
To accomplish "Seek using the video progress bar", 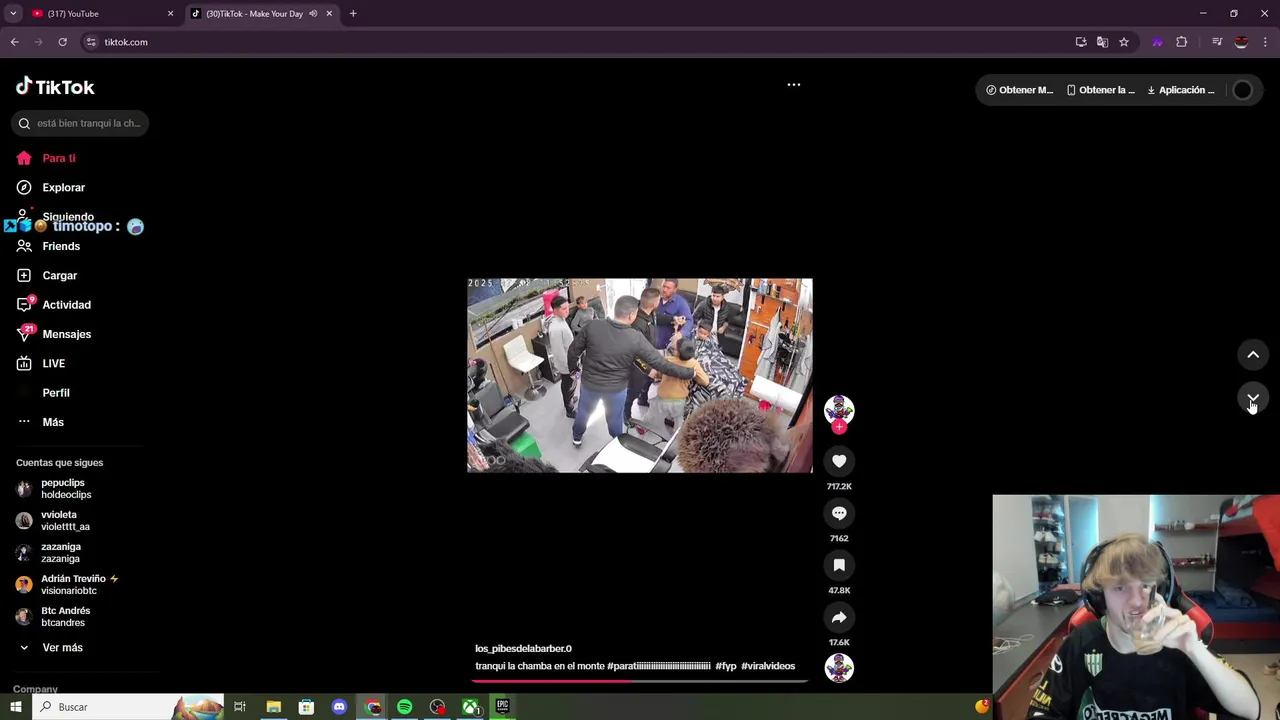I will click(640, 681).
